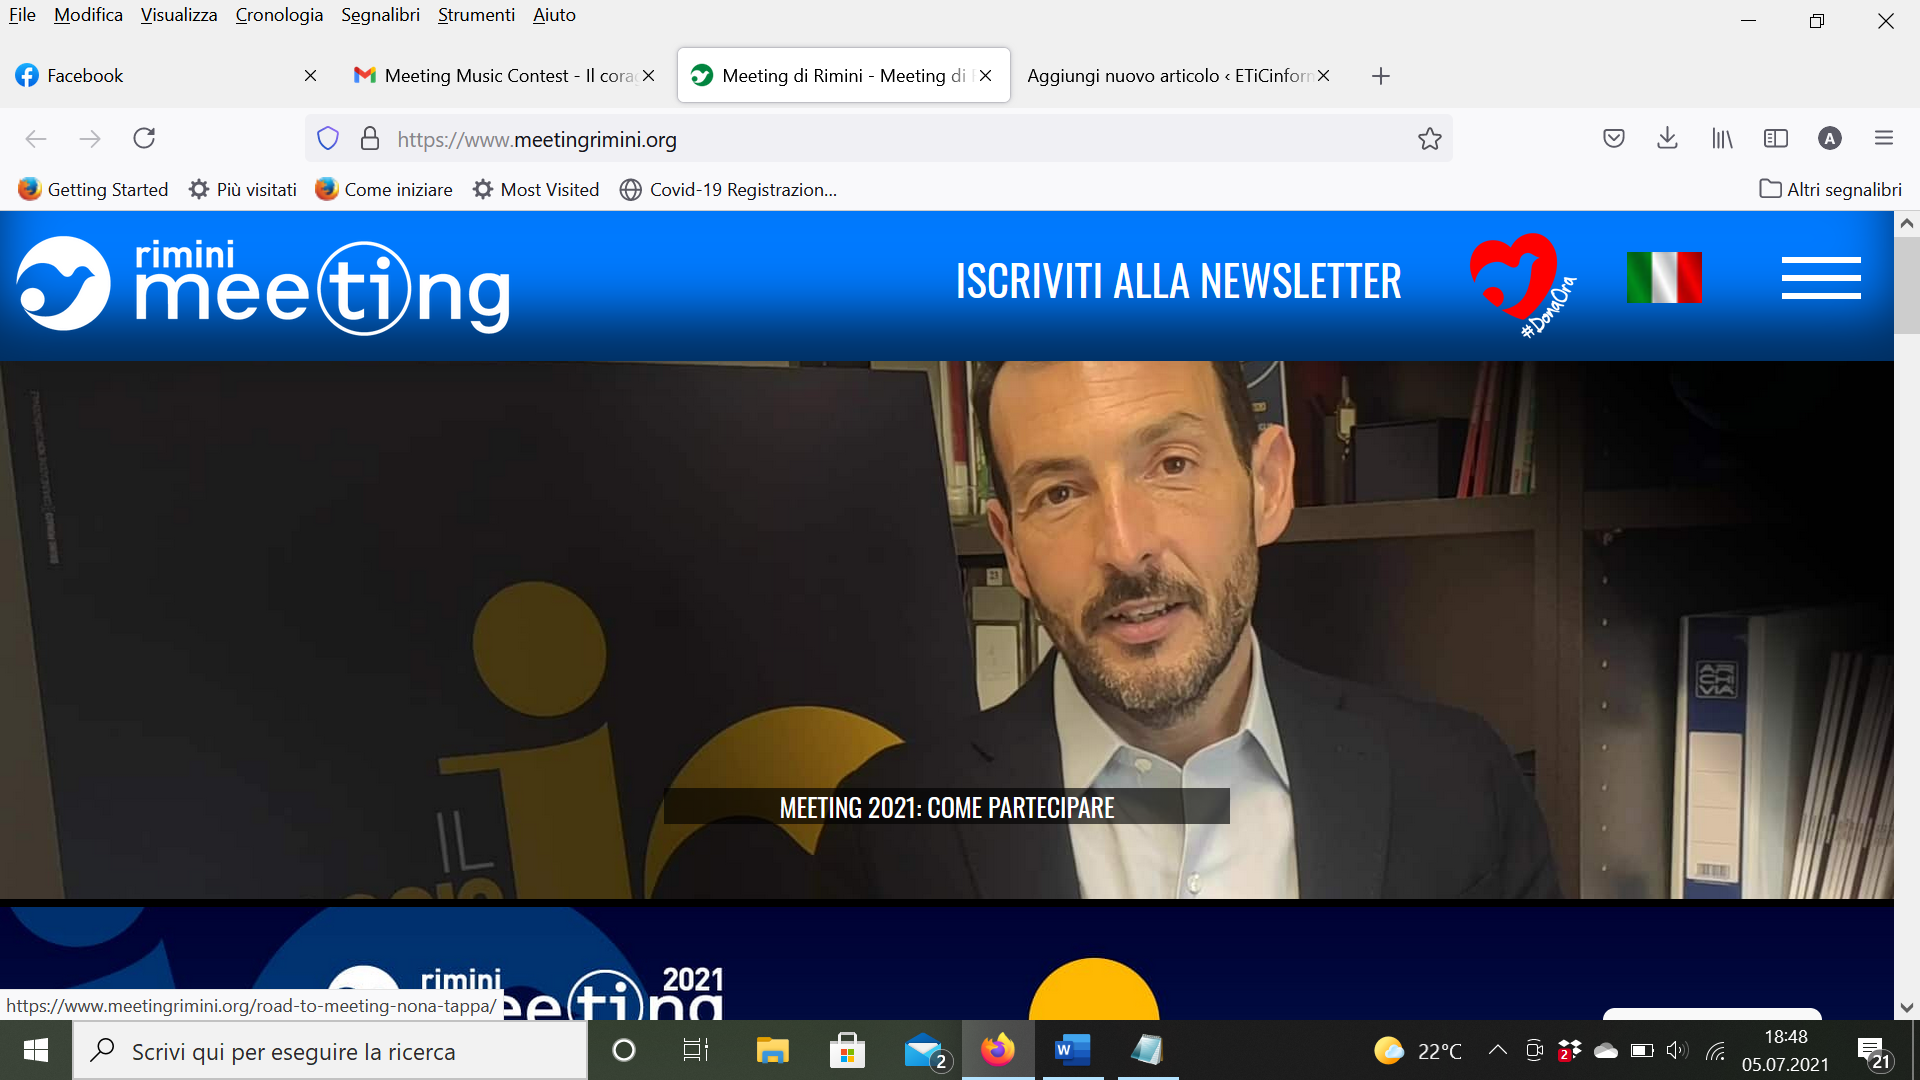Open the notification center icon

1872,1051
